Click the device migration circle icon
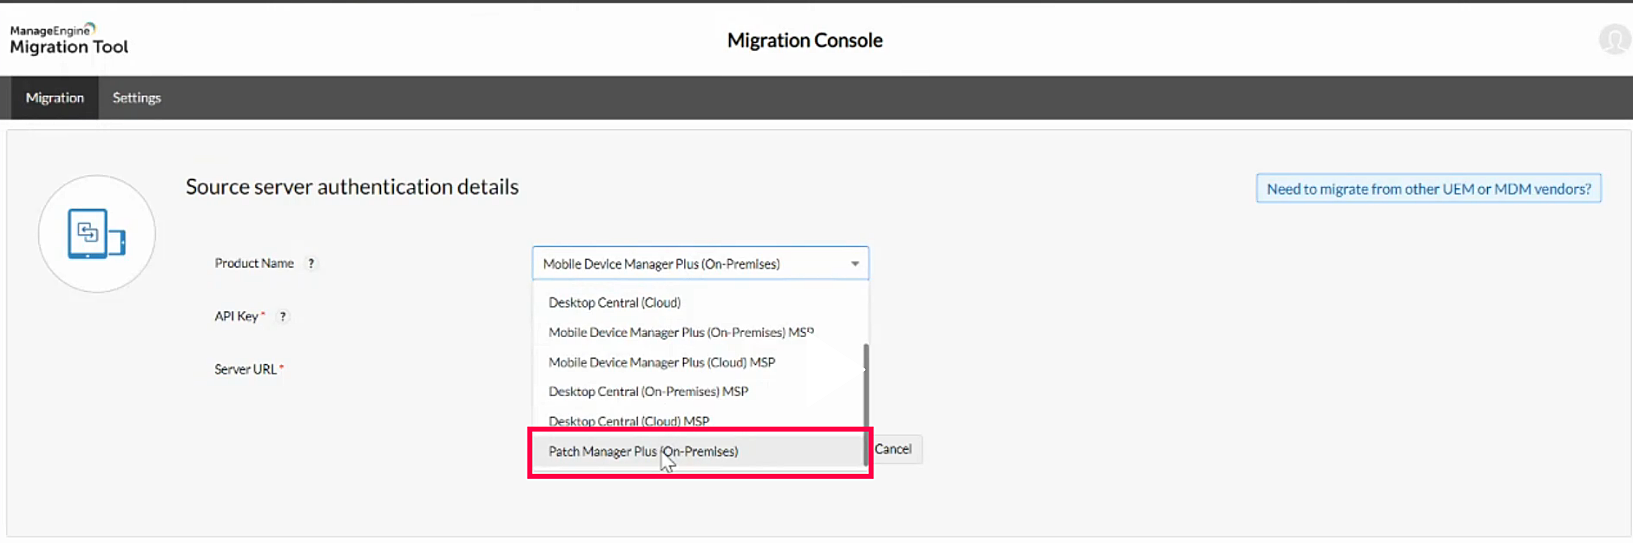The image size is (1633, 543). click(x=97, y=234)
